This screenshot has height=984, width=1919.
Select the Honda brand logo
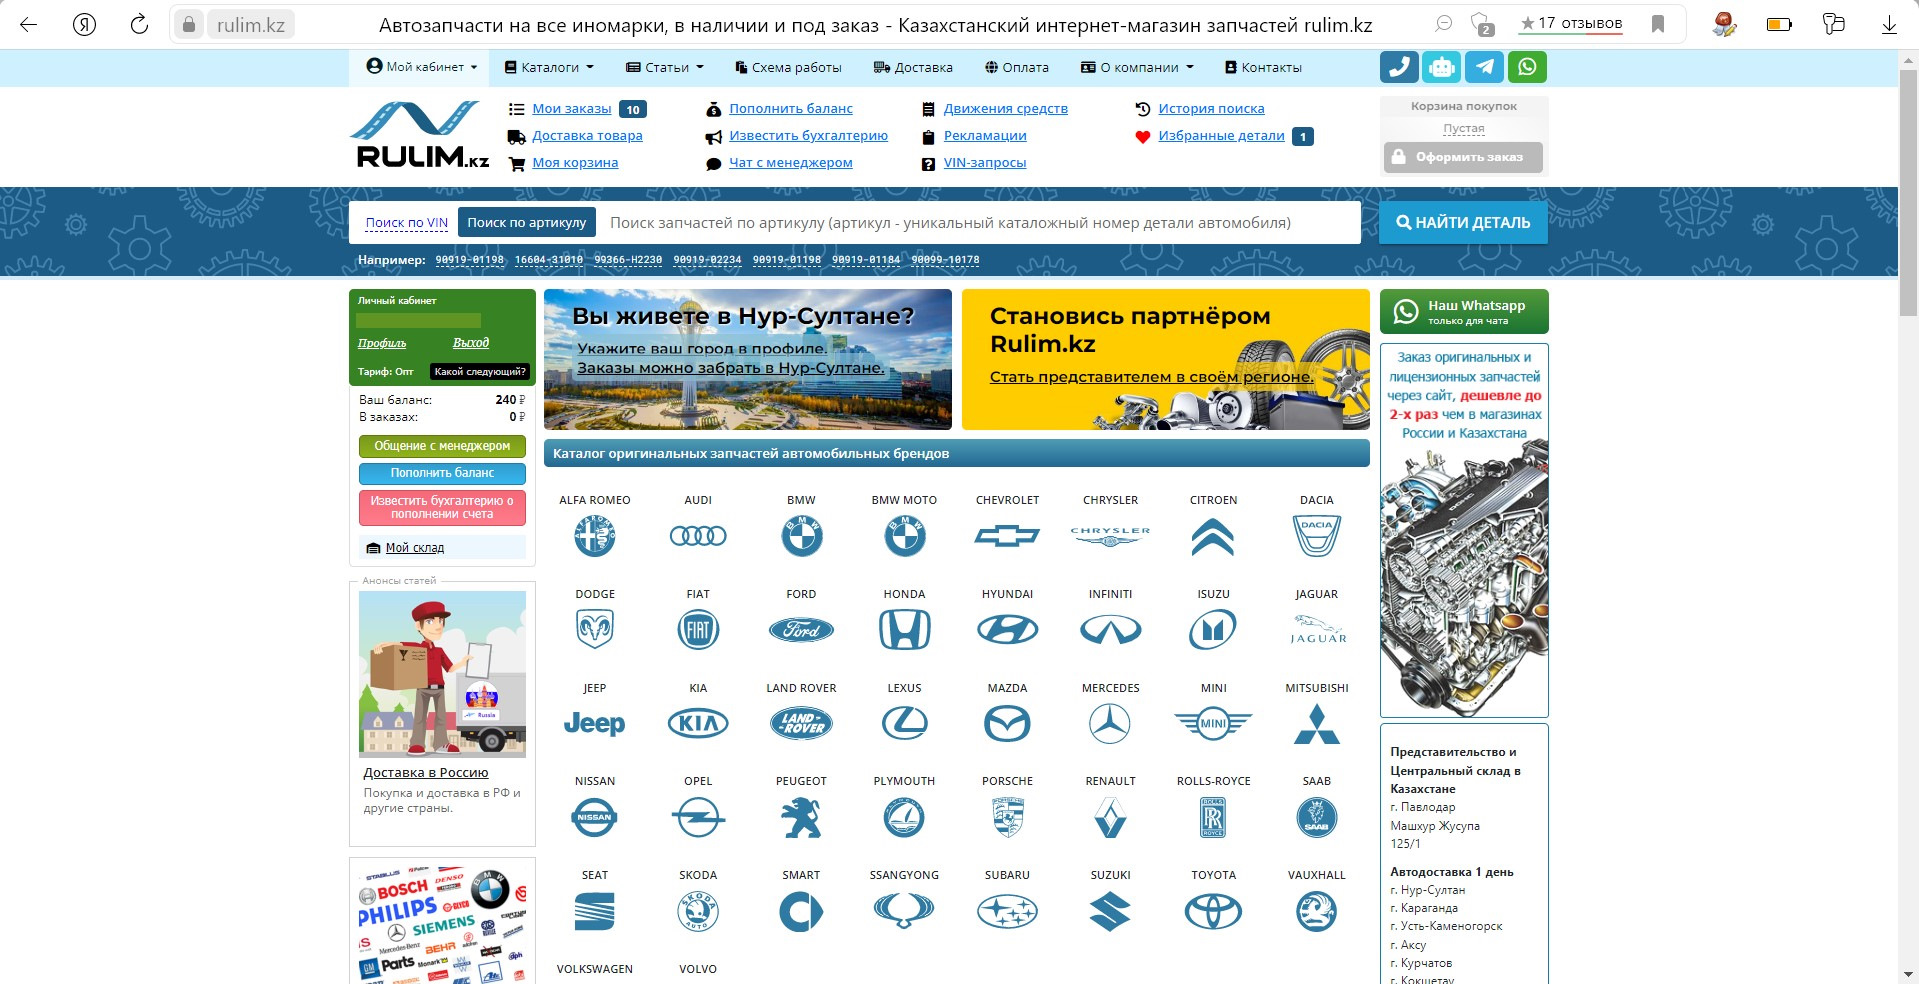click(x=904, y=630)
